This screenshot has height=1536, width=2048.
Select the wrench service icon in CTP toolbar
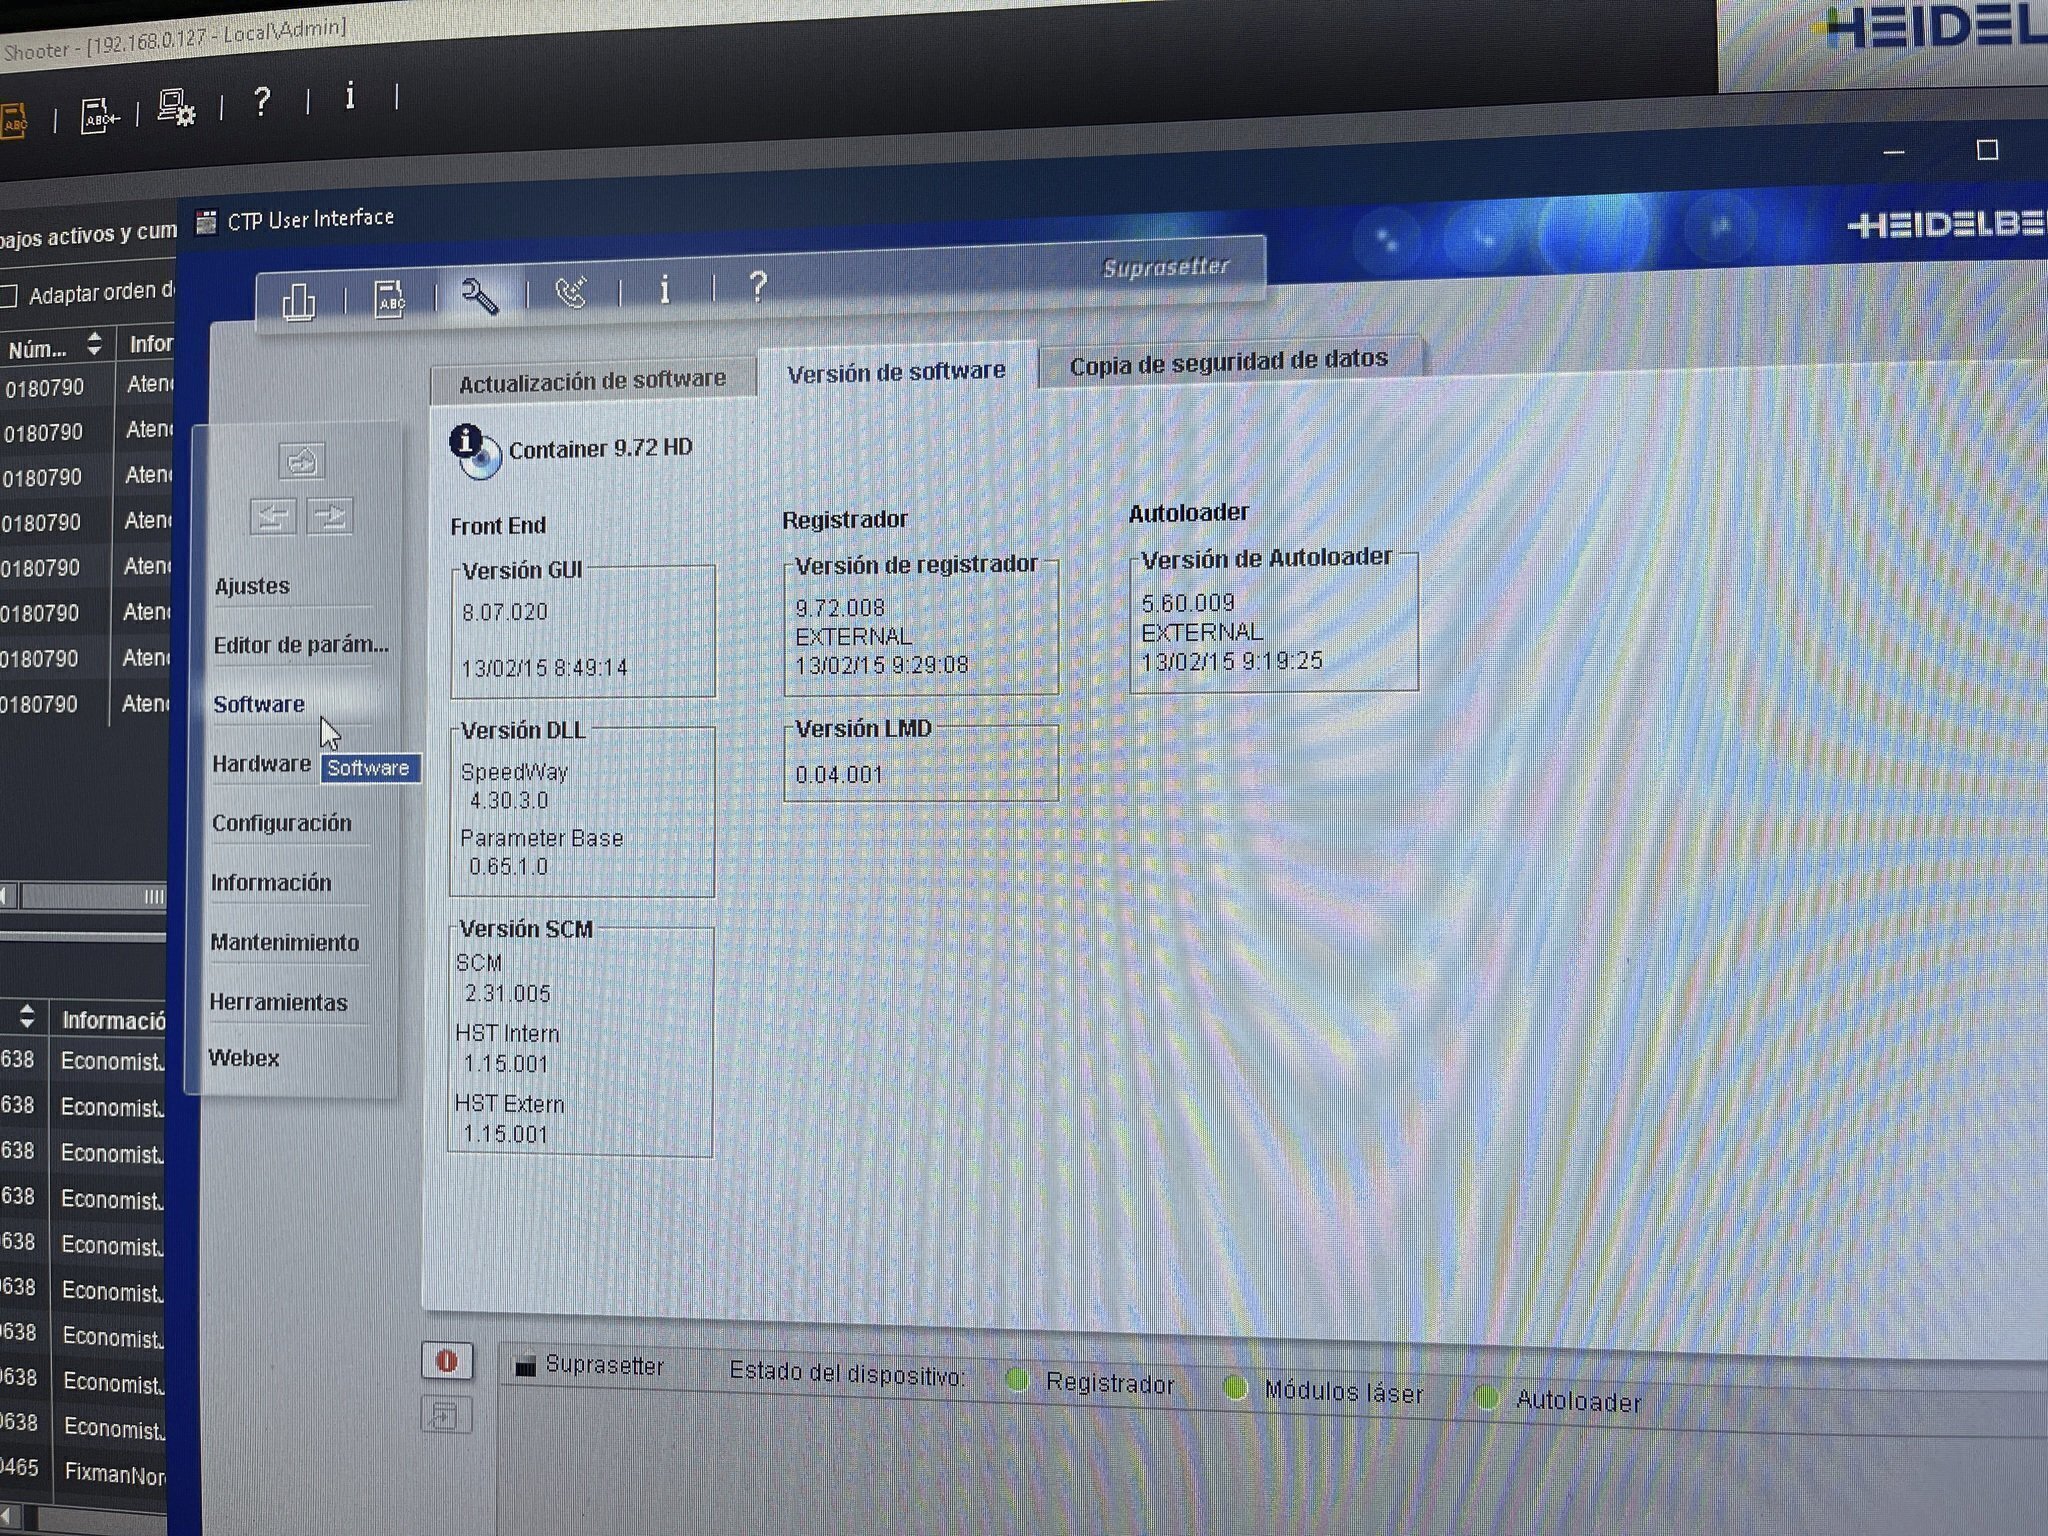point(479,296)
